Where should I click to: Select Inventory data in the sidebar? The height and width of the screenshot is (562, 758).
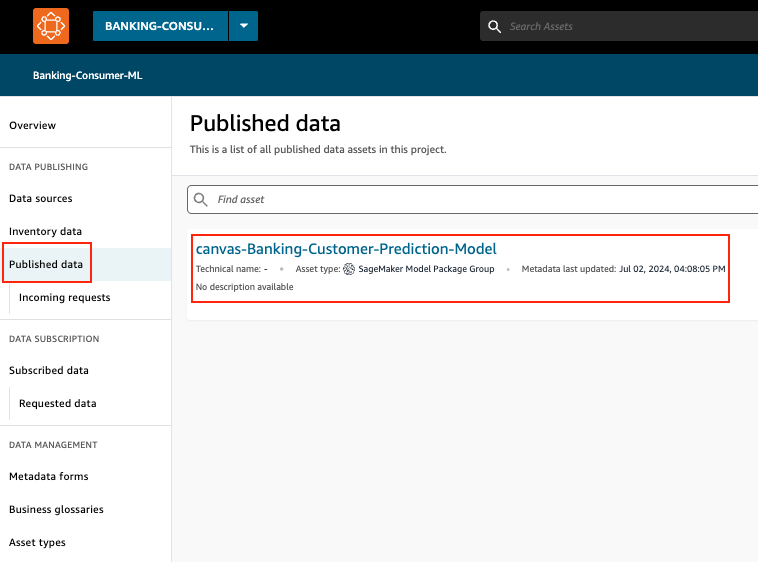[46, 231]
